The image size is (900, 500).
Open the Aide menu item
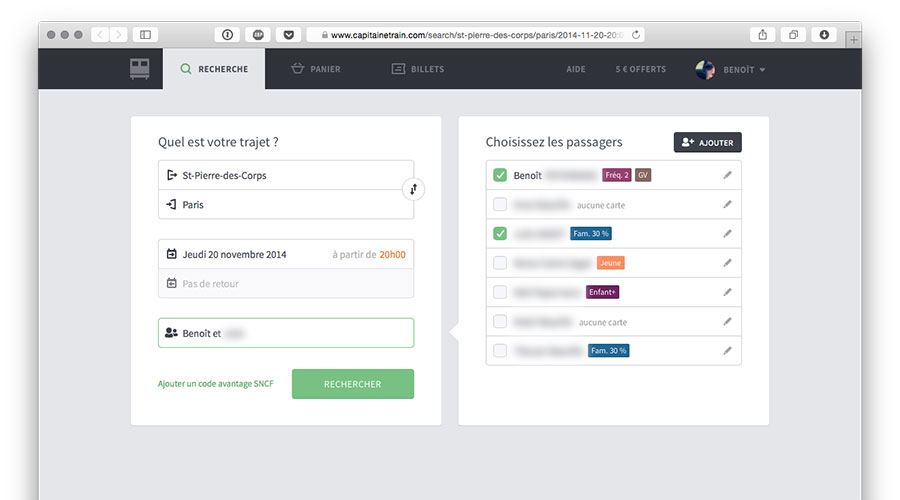point(576,69)
